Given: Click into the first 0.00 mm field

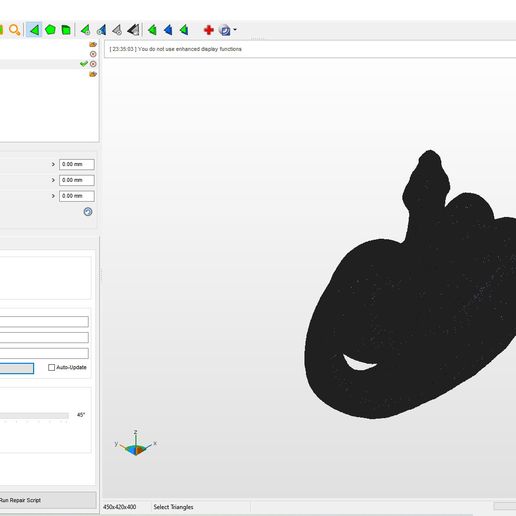Looking at the screenshot, I should (77, 164).
